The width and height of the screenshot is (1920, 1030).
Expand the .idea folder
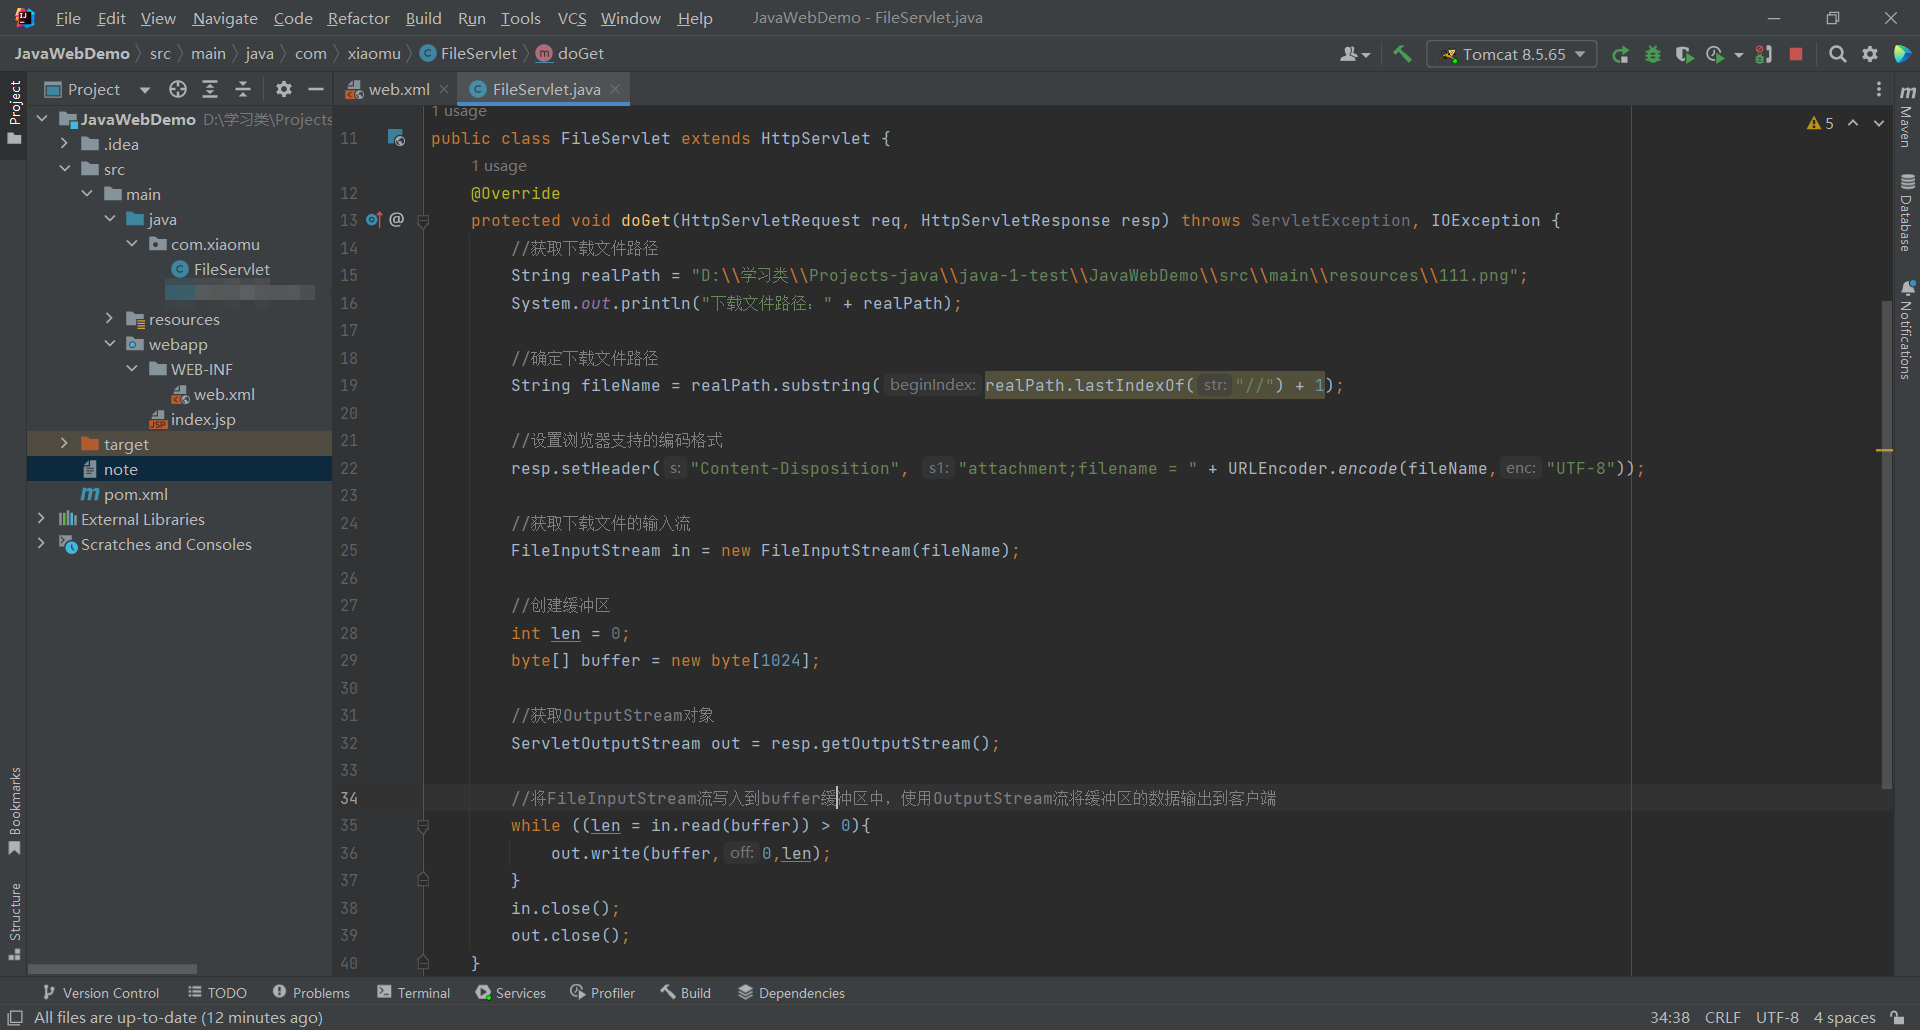point(64,144)
